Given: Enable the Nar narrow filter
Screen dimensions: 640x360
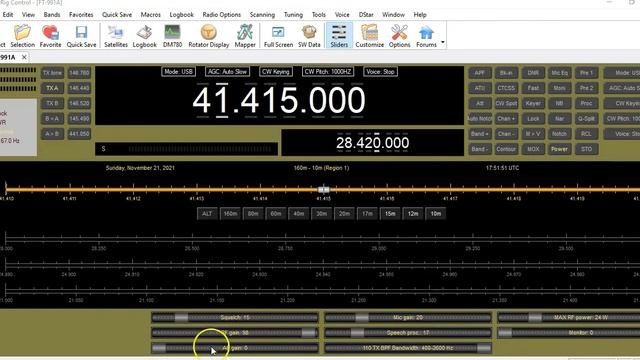Looking at the screenshot, I should tap(560, 119).
